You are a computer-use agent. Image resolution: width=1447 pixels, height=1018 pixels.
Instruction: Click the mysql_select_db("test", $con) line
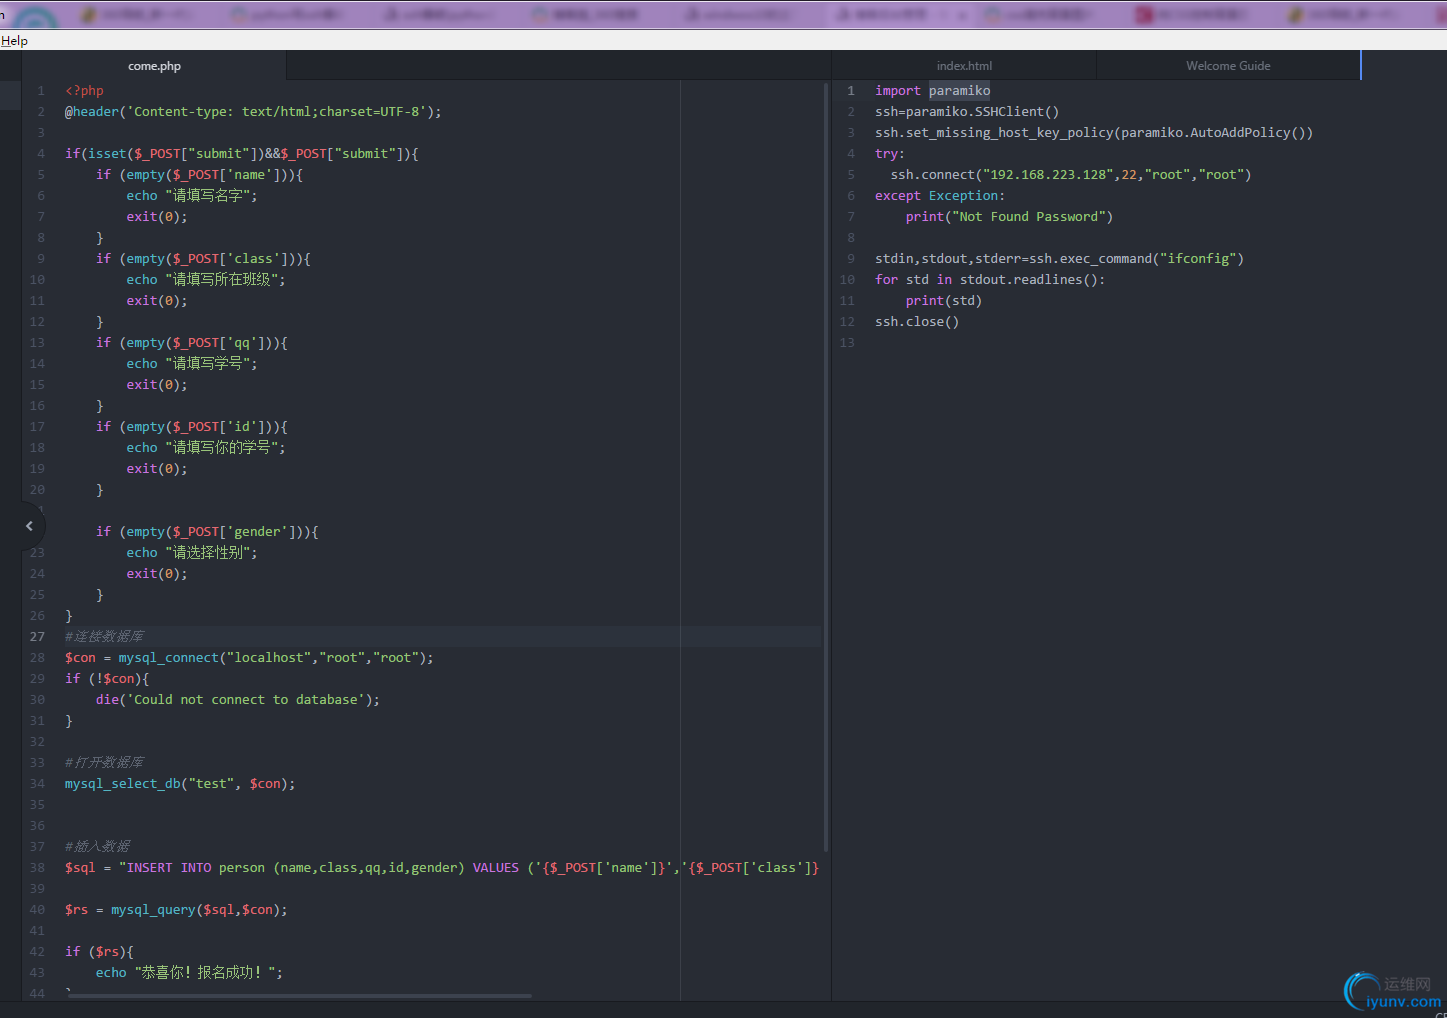180,784
